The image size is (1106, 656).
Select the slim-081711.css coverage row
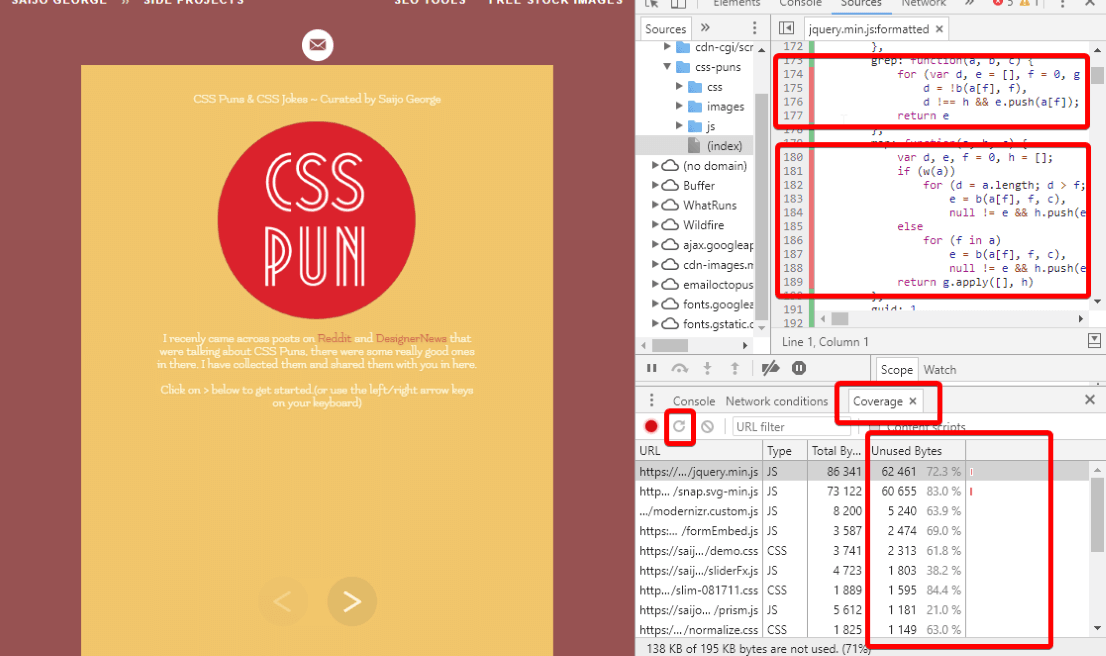pos(862,590)
